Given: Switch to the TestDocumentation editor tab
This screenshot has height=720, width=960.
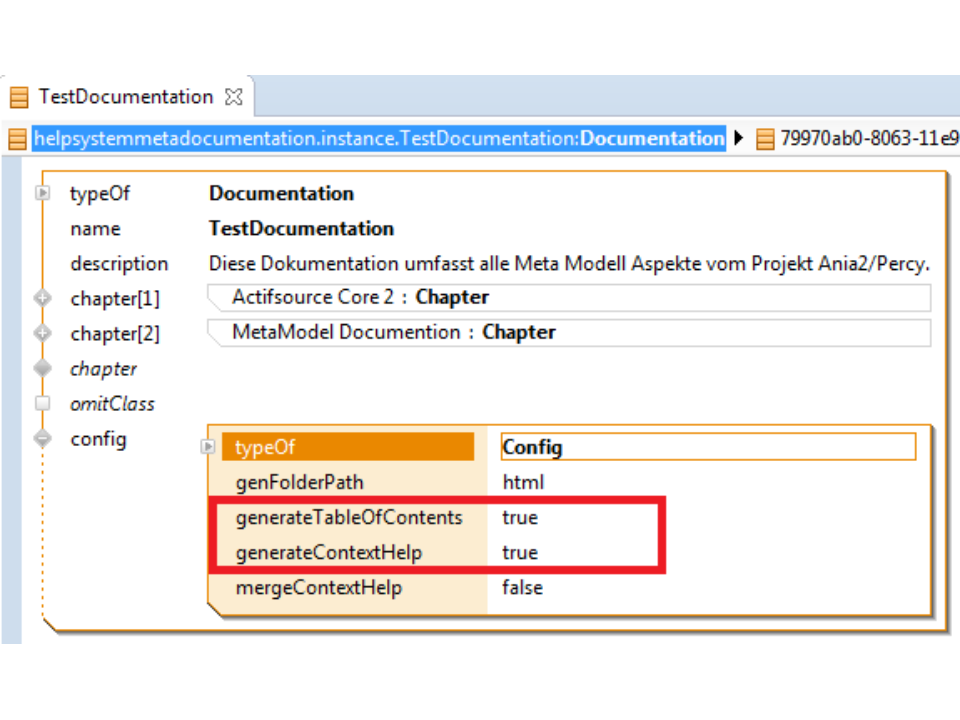Looking at the screenshot, I should tap(125, 97).
